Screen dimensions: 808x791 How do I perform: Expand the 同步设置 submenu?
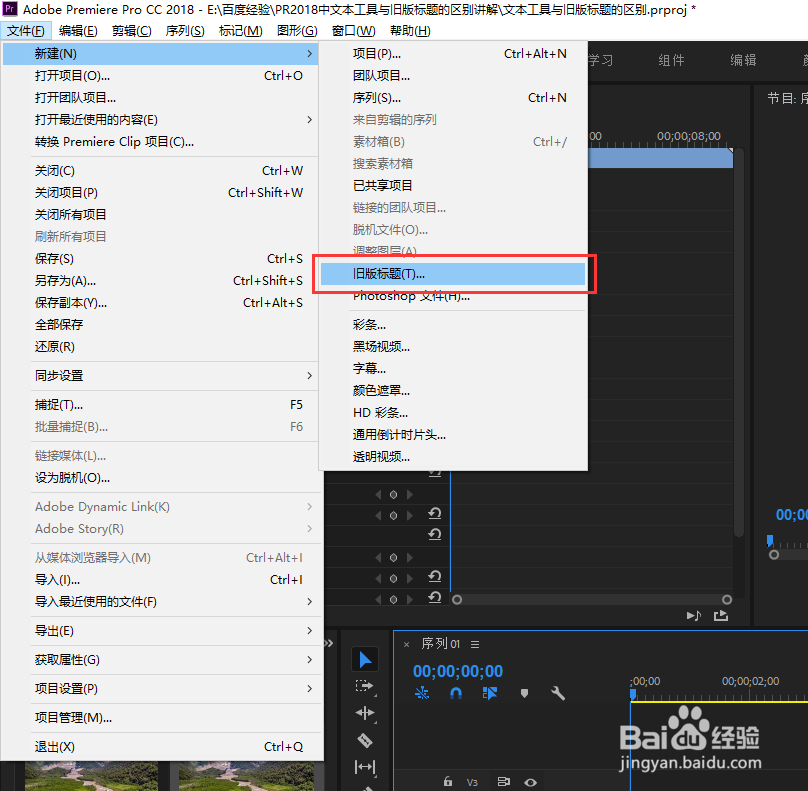coord(160,376)
